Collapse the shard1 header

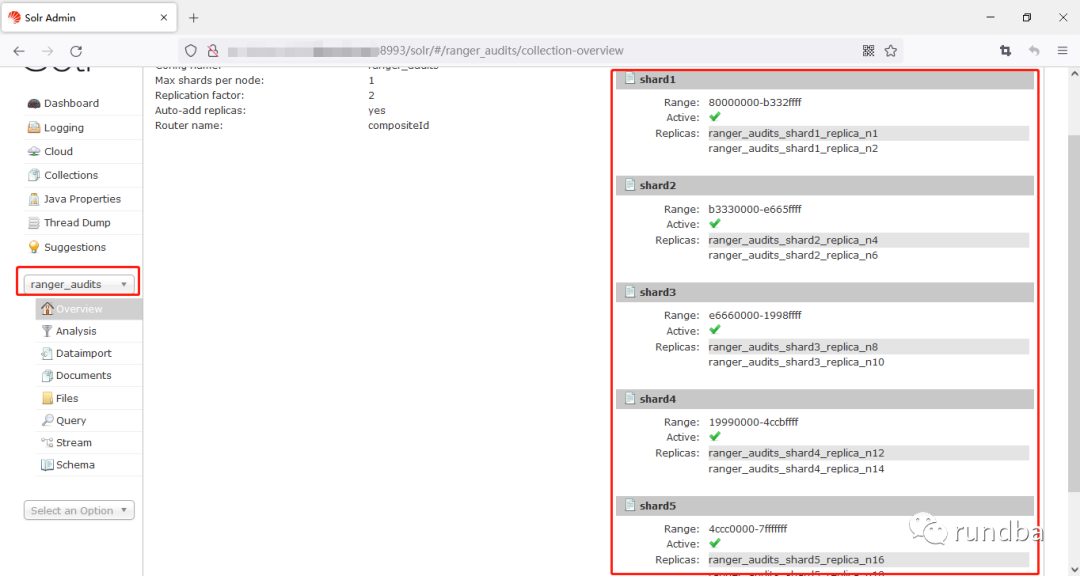pyautogui.click(x=824, y=79)
